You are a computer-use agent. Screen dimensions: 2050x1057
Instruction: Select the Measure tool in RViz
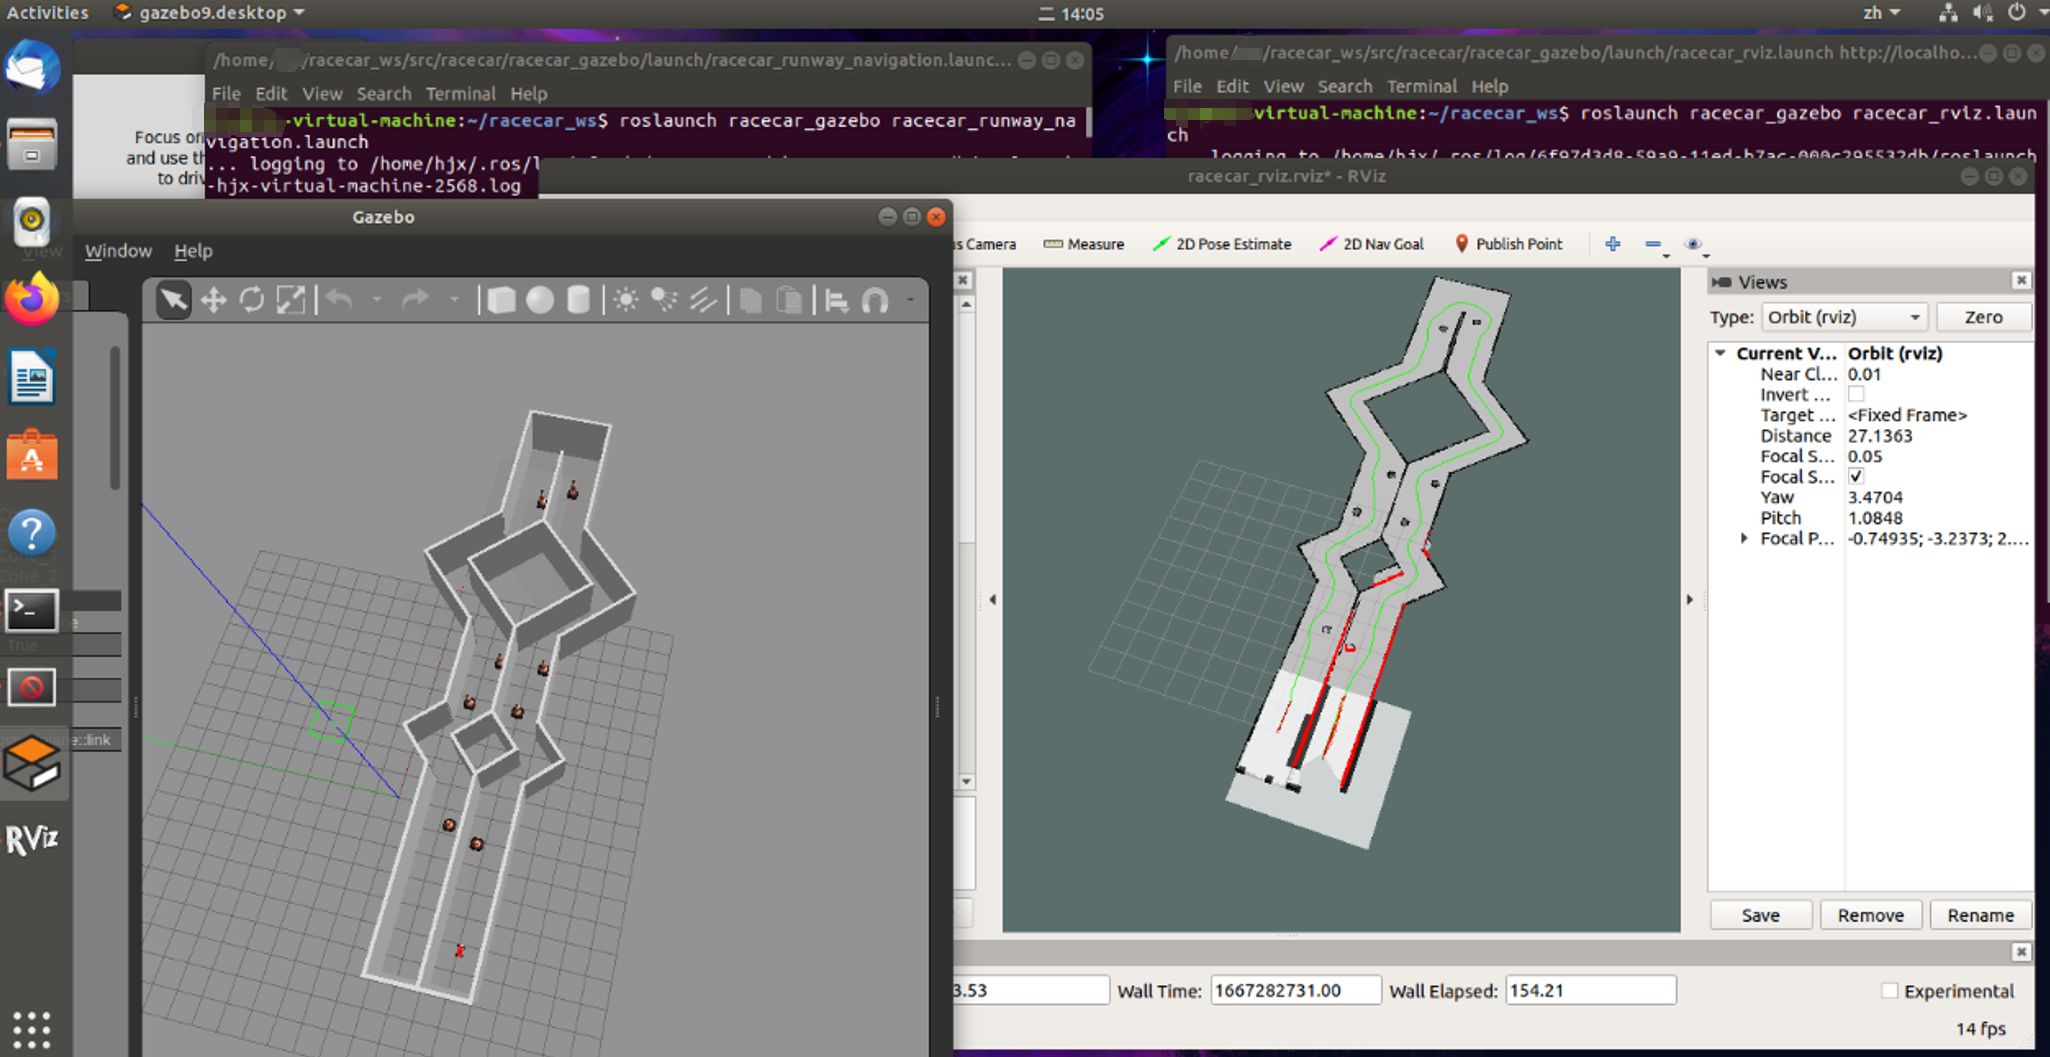coord(1084,244)
